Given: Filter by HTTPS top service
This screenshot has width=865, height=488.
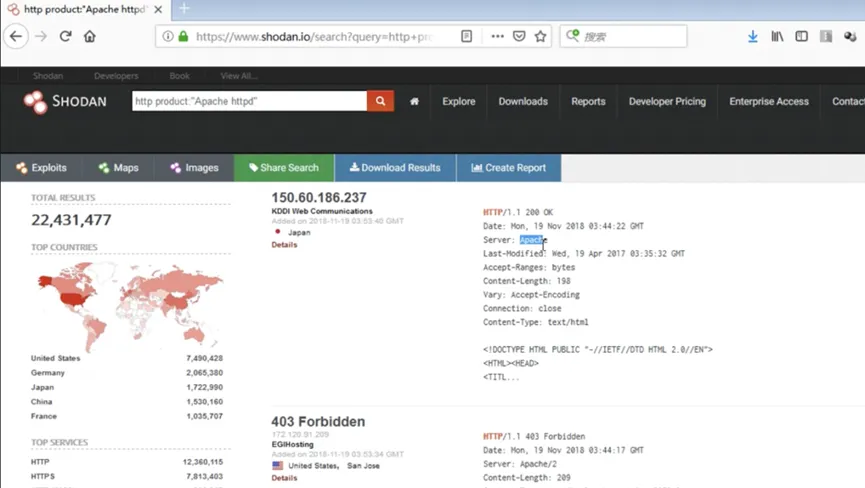Looking at the screenshot, I should 43,476.
